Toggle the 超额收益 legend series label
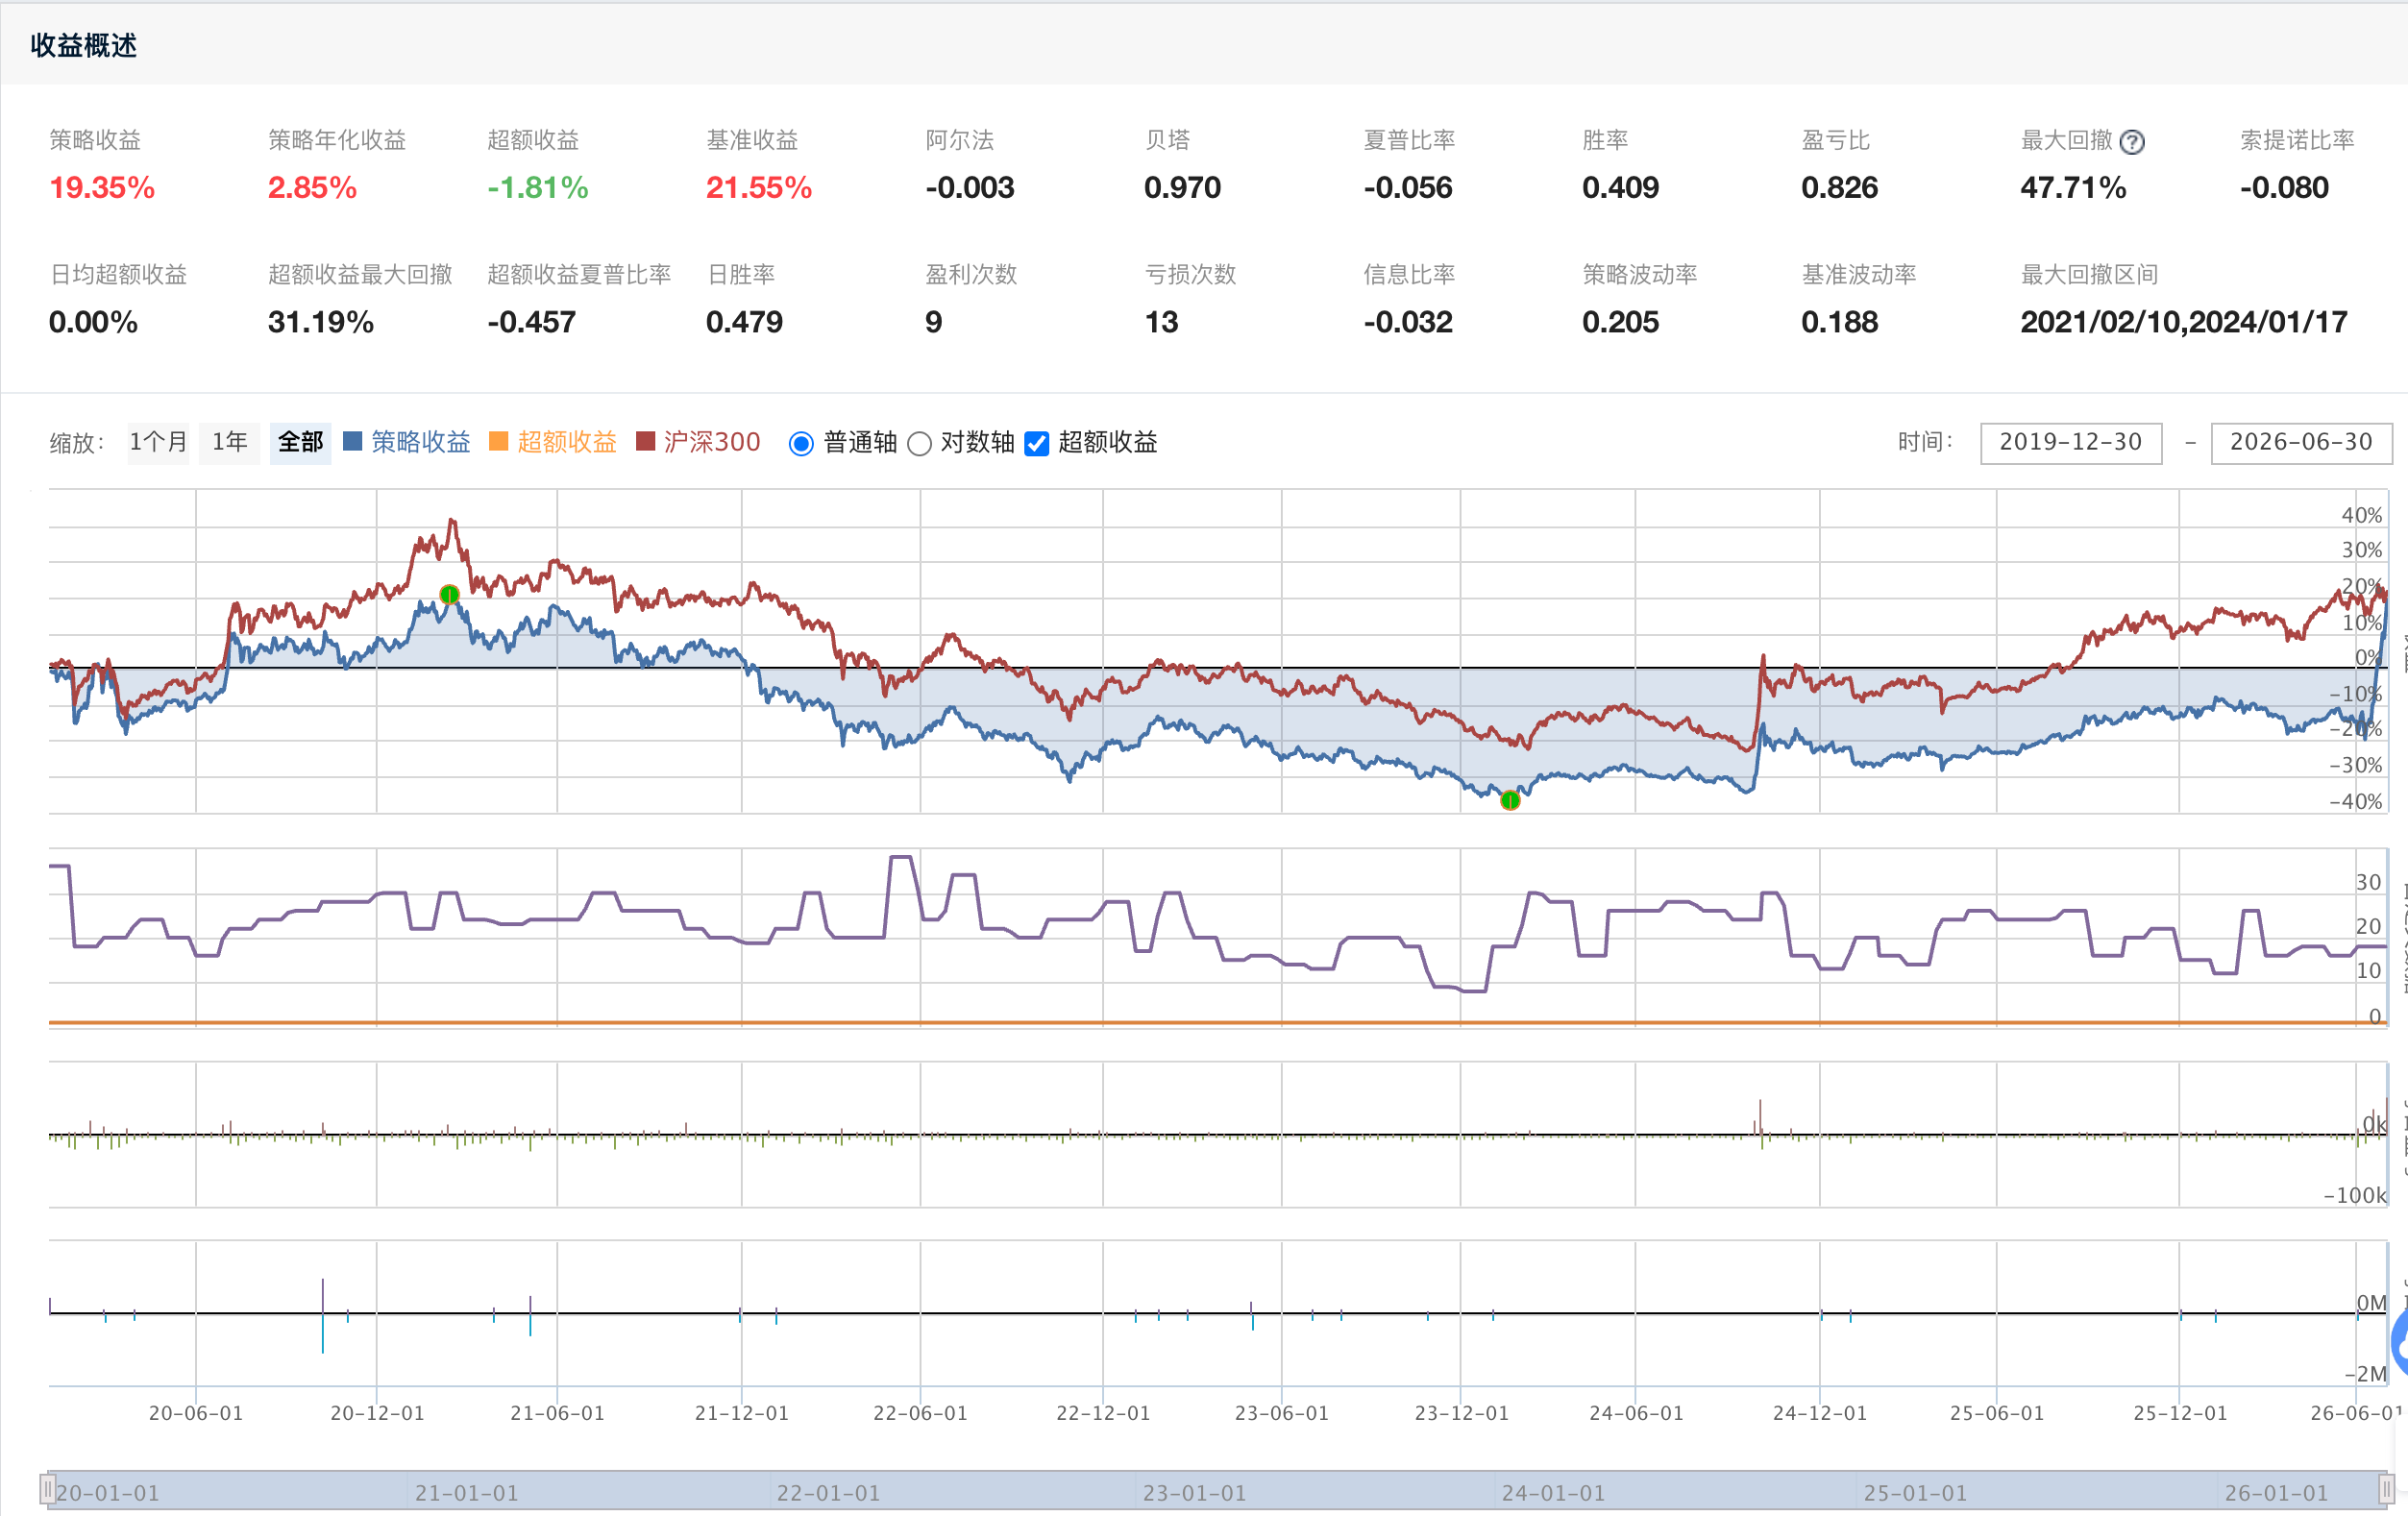 tap(567, 442)
